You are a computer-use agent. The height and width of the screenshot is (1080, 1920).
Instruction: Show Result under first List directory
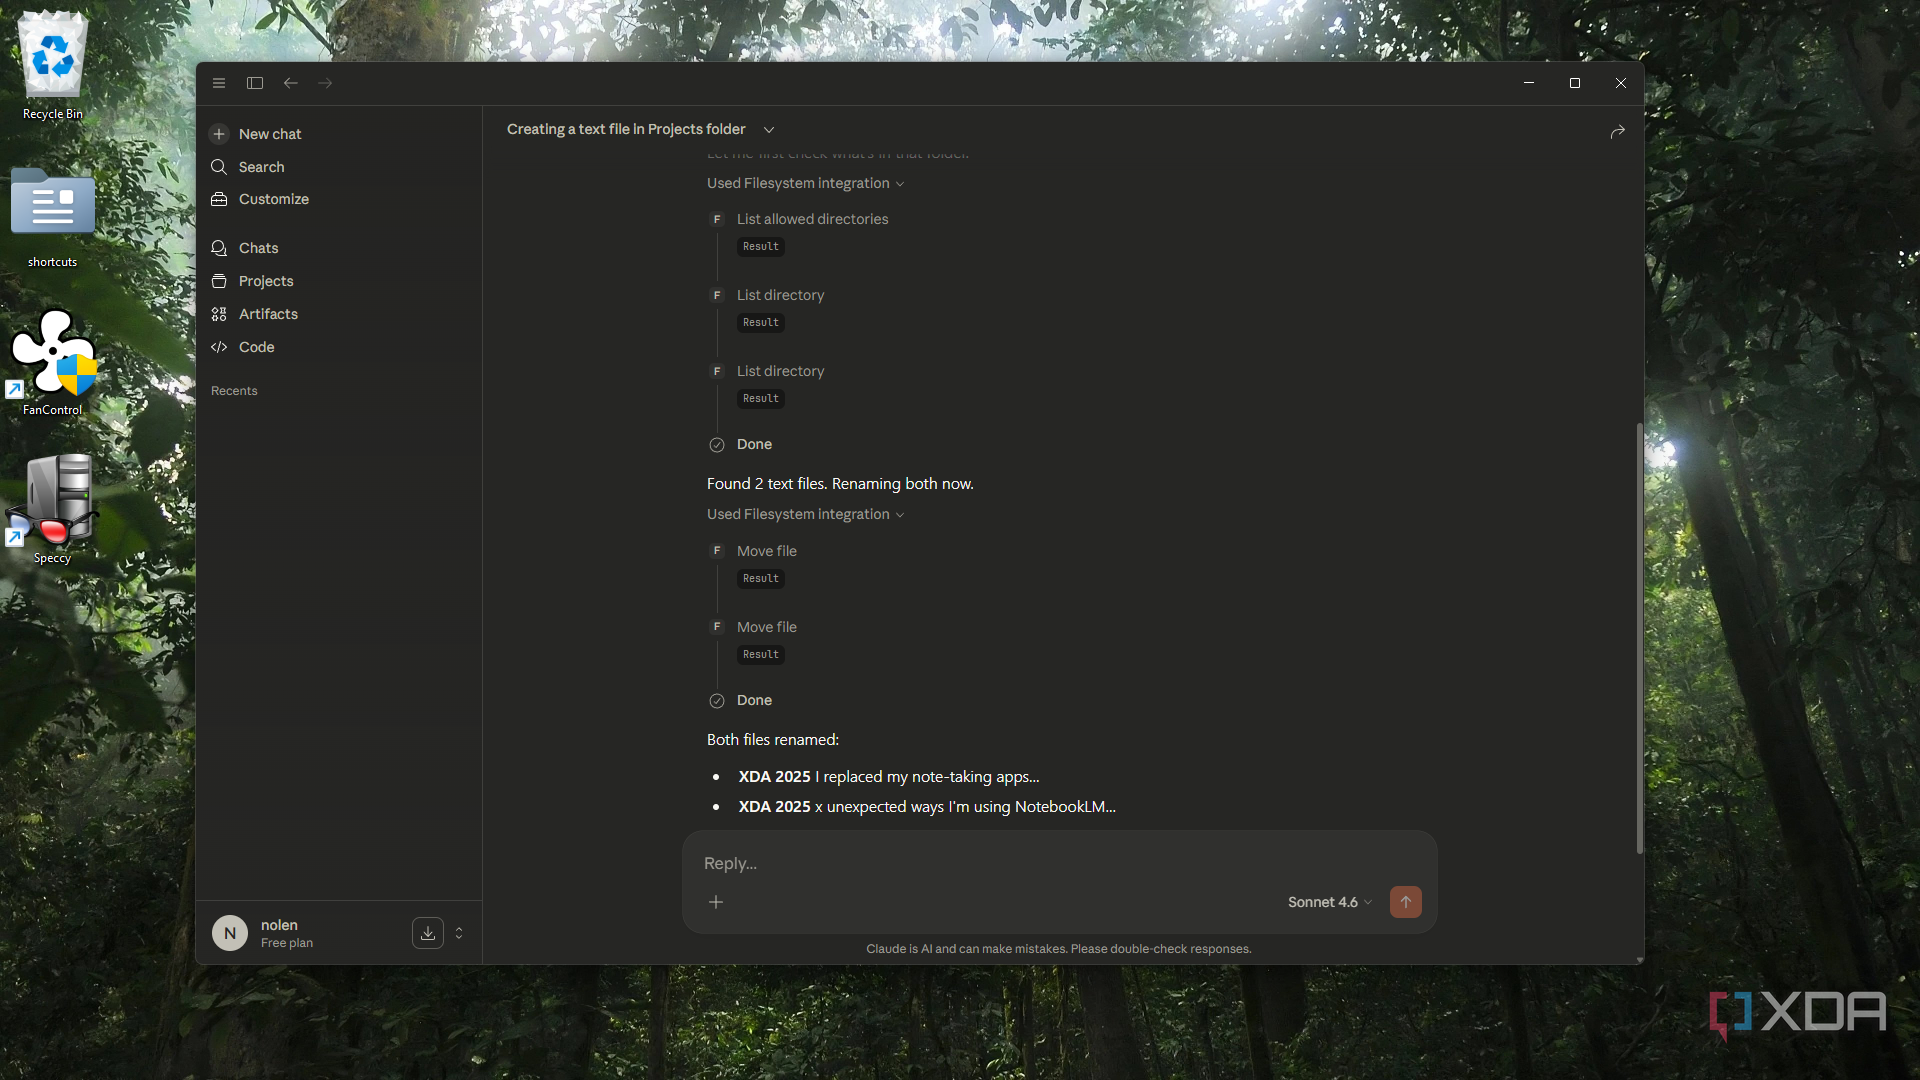pyautogui.click(x=761, y=323)
